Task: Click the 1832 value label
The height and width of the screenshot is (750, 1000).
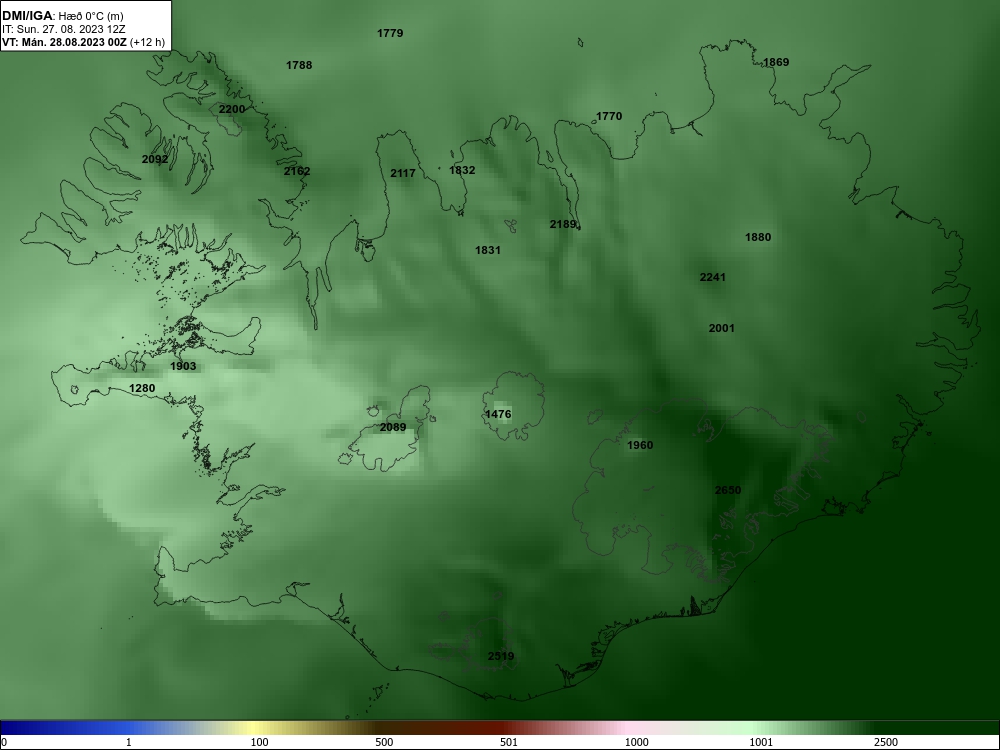Action: coord(462,170)
